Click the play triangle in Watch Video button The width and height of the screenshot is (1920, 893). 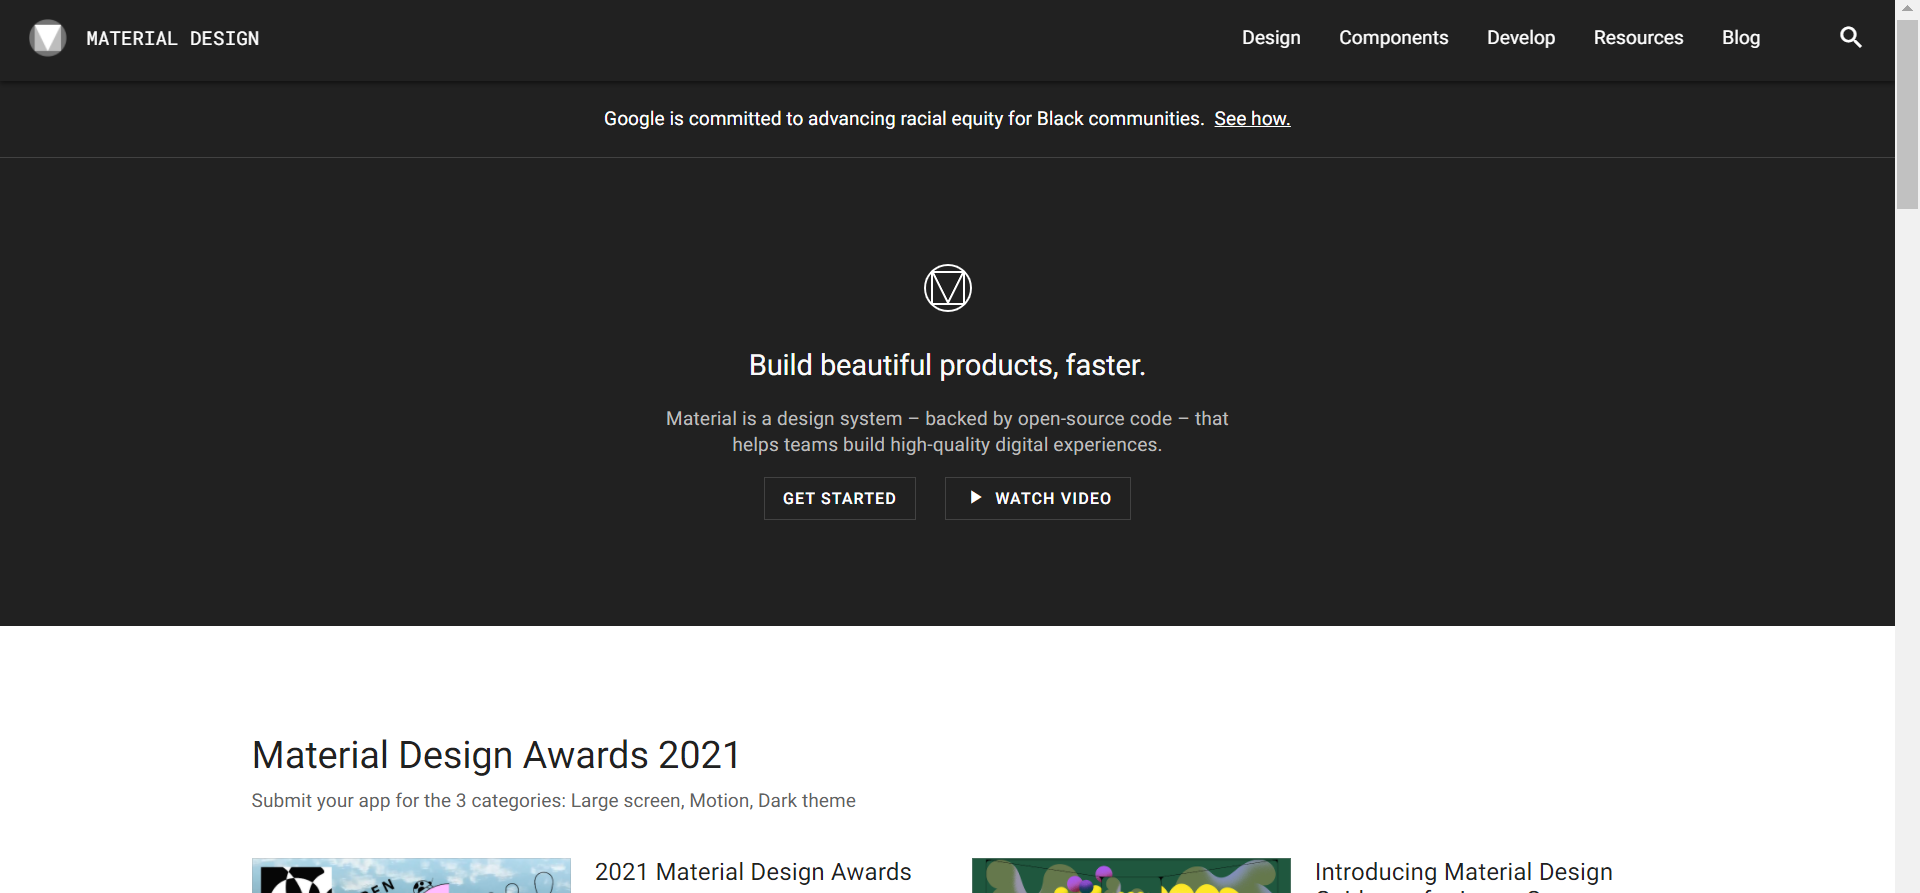coord(975,497)
